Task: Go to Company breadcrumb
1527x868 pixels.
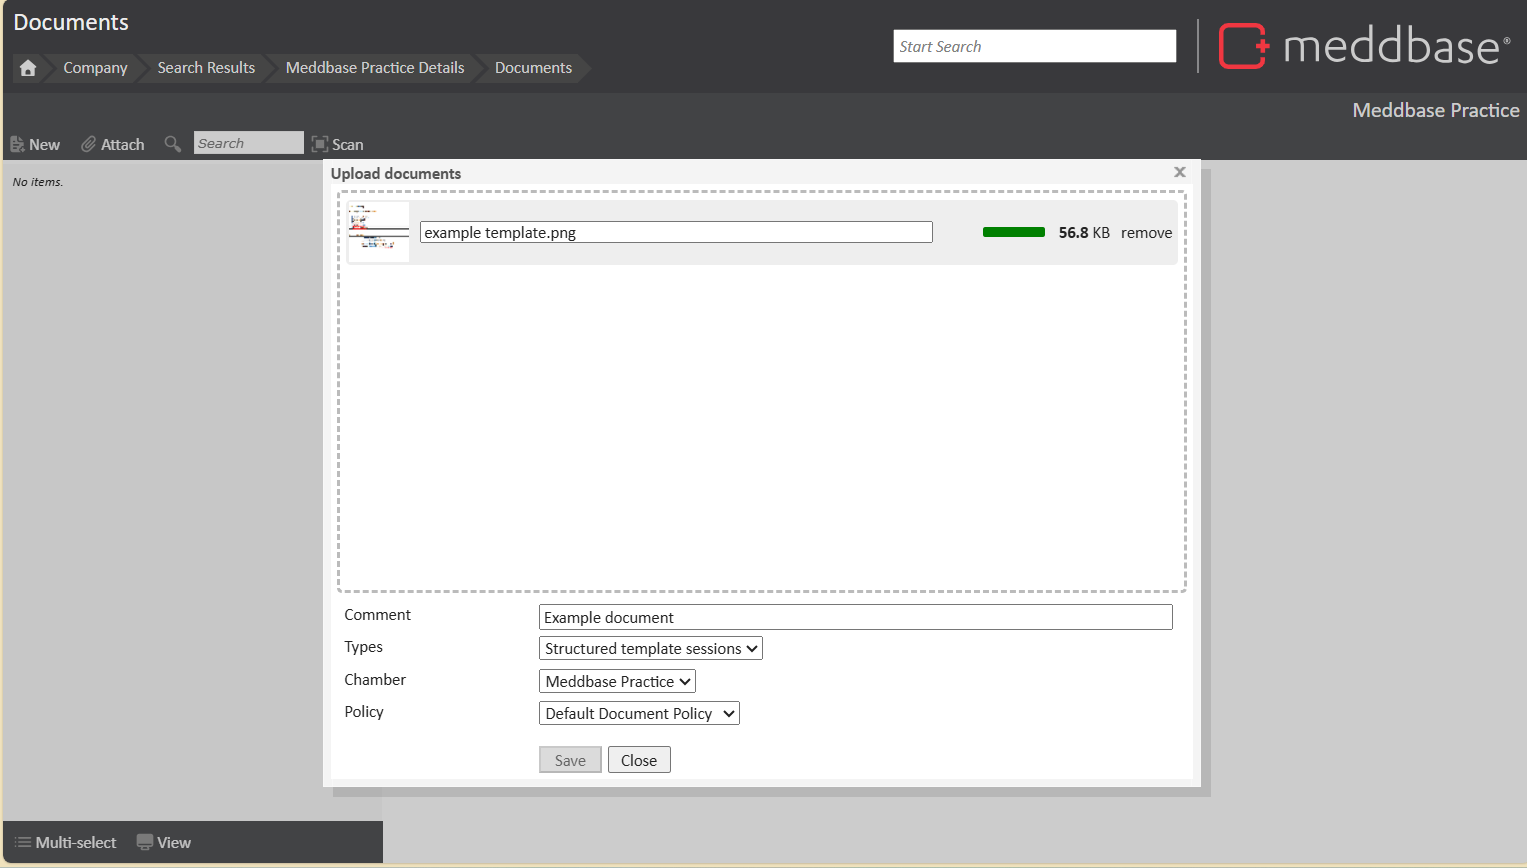Action: [x=95, y=68]
